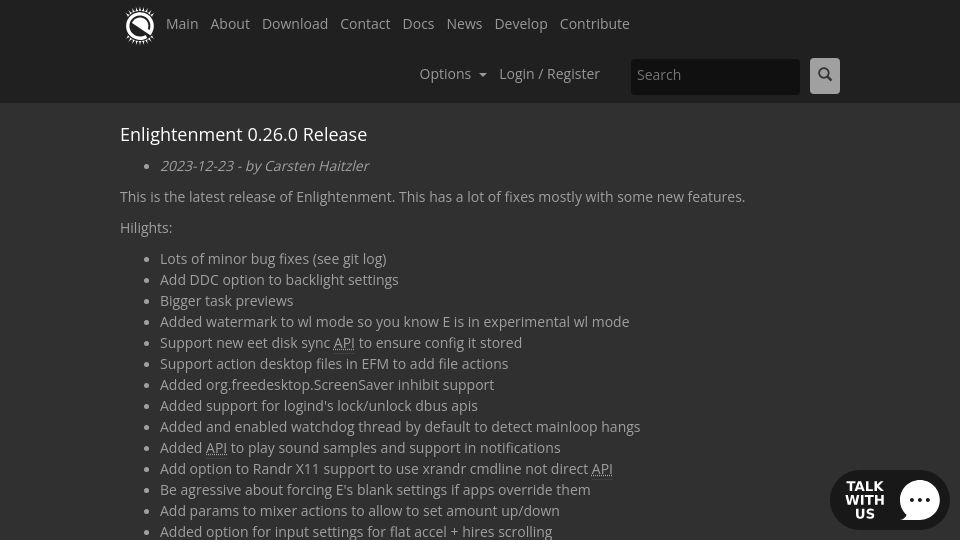The image size is (960, 540).
Task: Open the Main nav item
Action: [x=182, y=24]
